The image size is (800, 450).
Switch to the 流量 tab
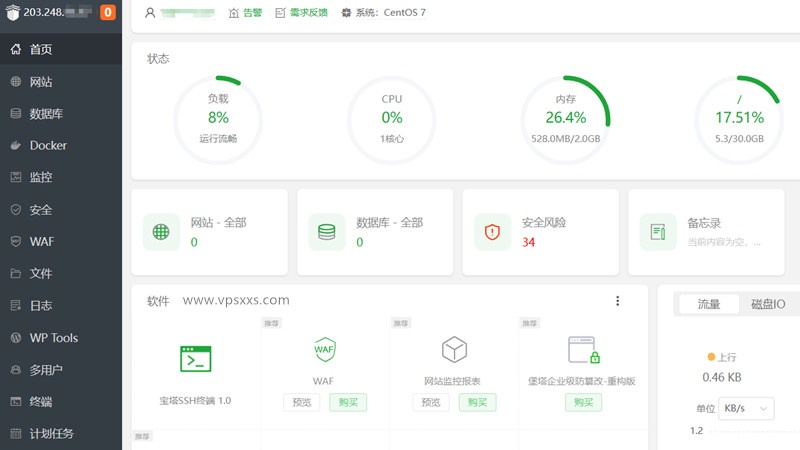tap(709, 304)
